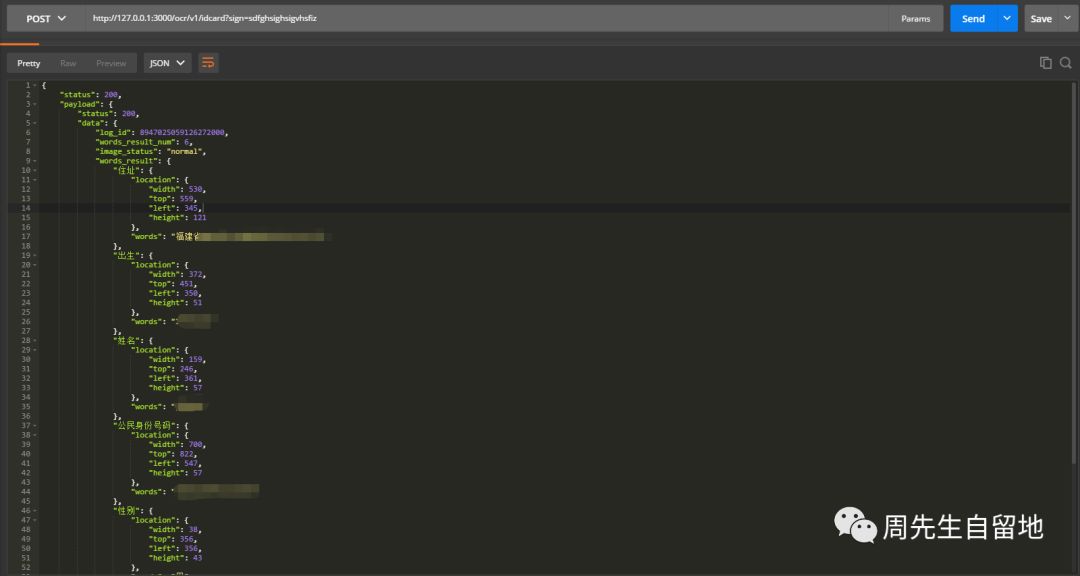The width and height of the screenshot is (1080, 576).
Task: Click the "top": 822 line
Action: pyautogui.click(x=173, y=454)
